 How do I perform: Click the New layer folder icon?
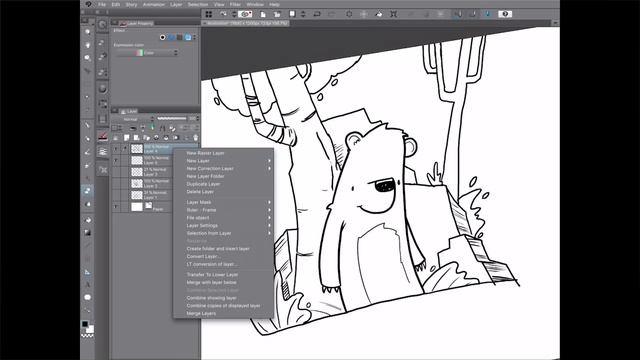(x=146, y=138)
